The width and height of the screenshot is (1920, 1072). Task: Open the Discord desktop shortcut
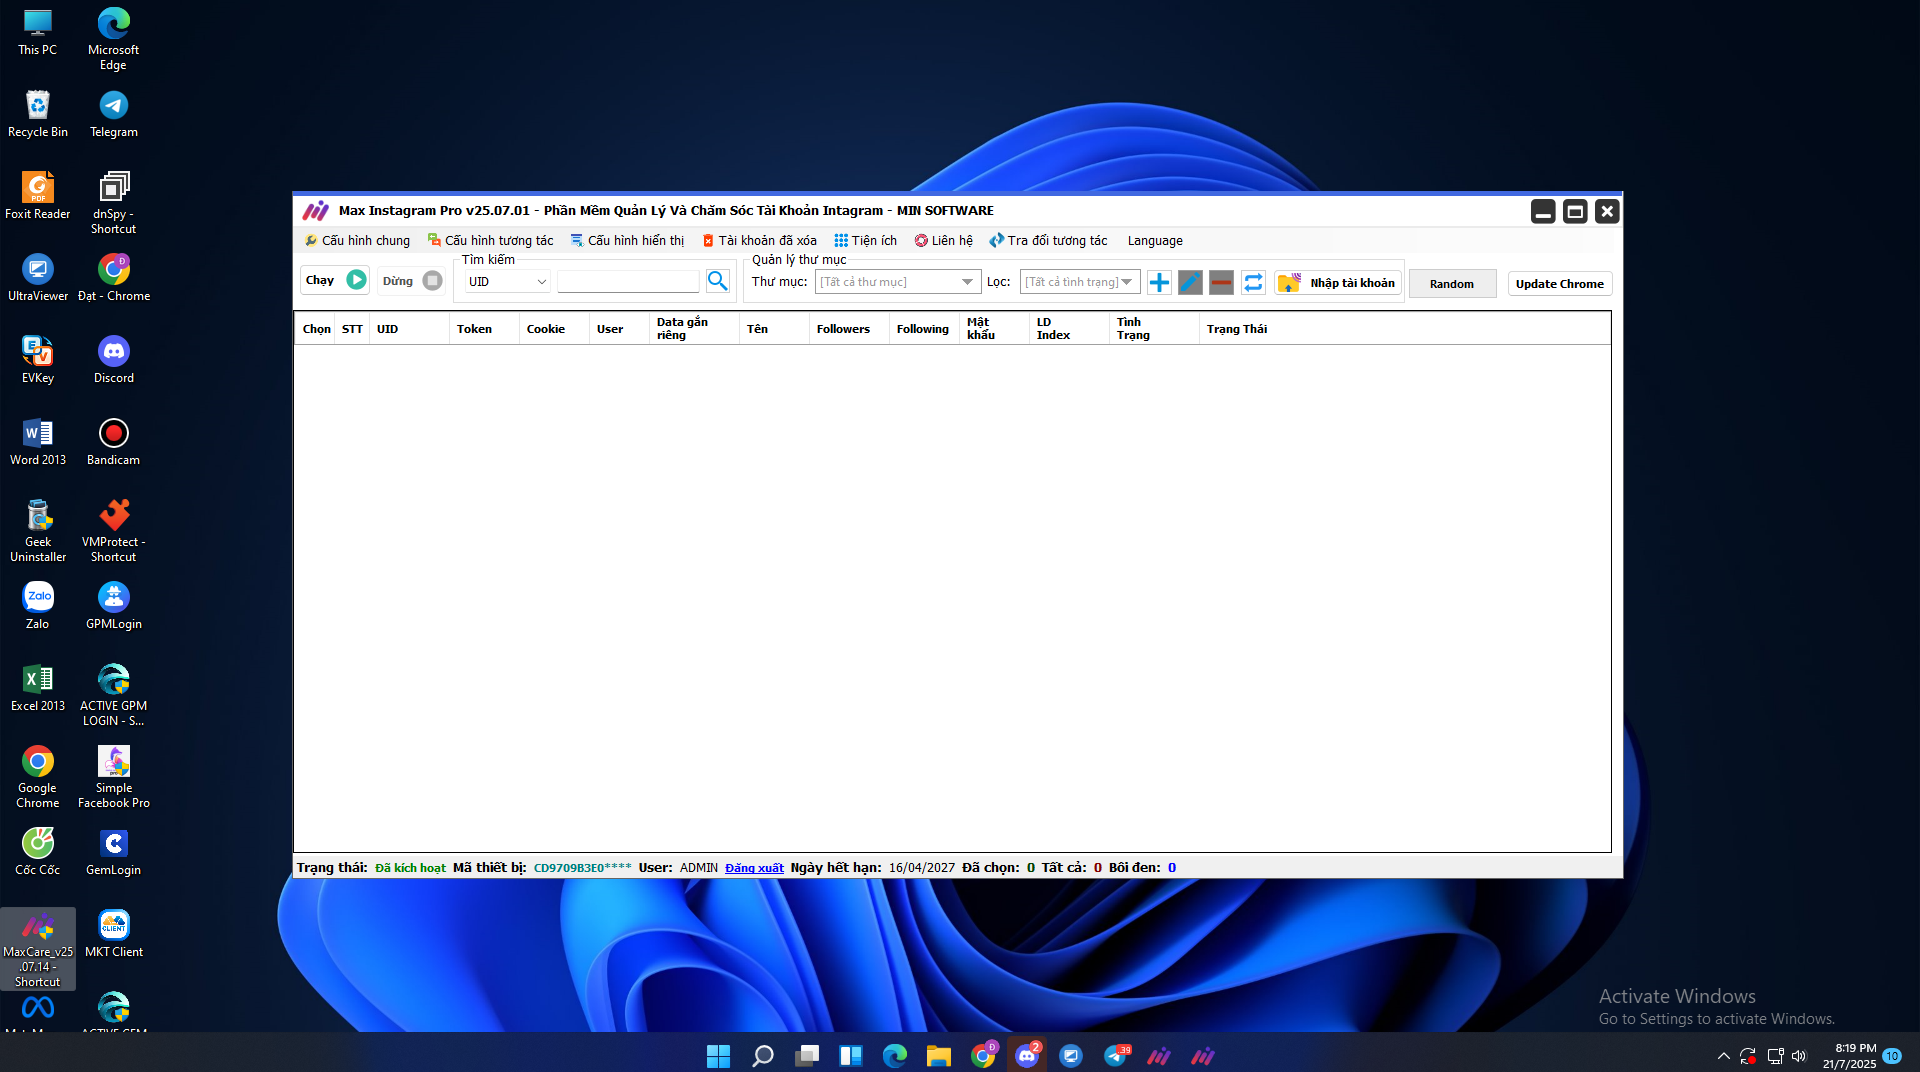point(114,360)
